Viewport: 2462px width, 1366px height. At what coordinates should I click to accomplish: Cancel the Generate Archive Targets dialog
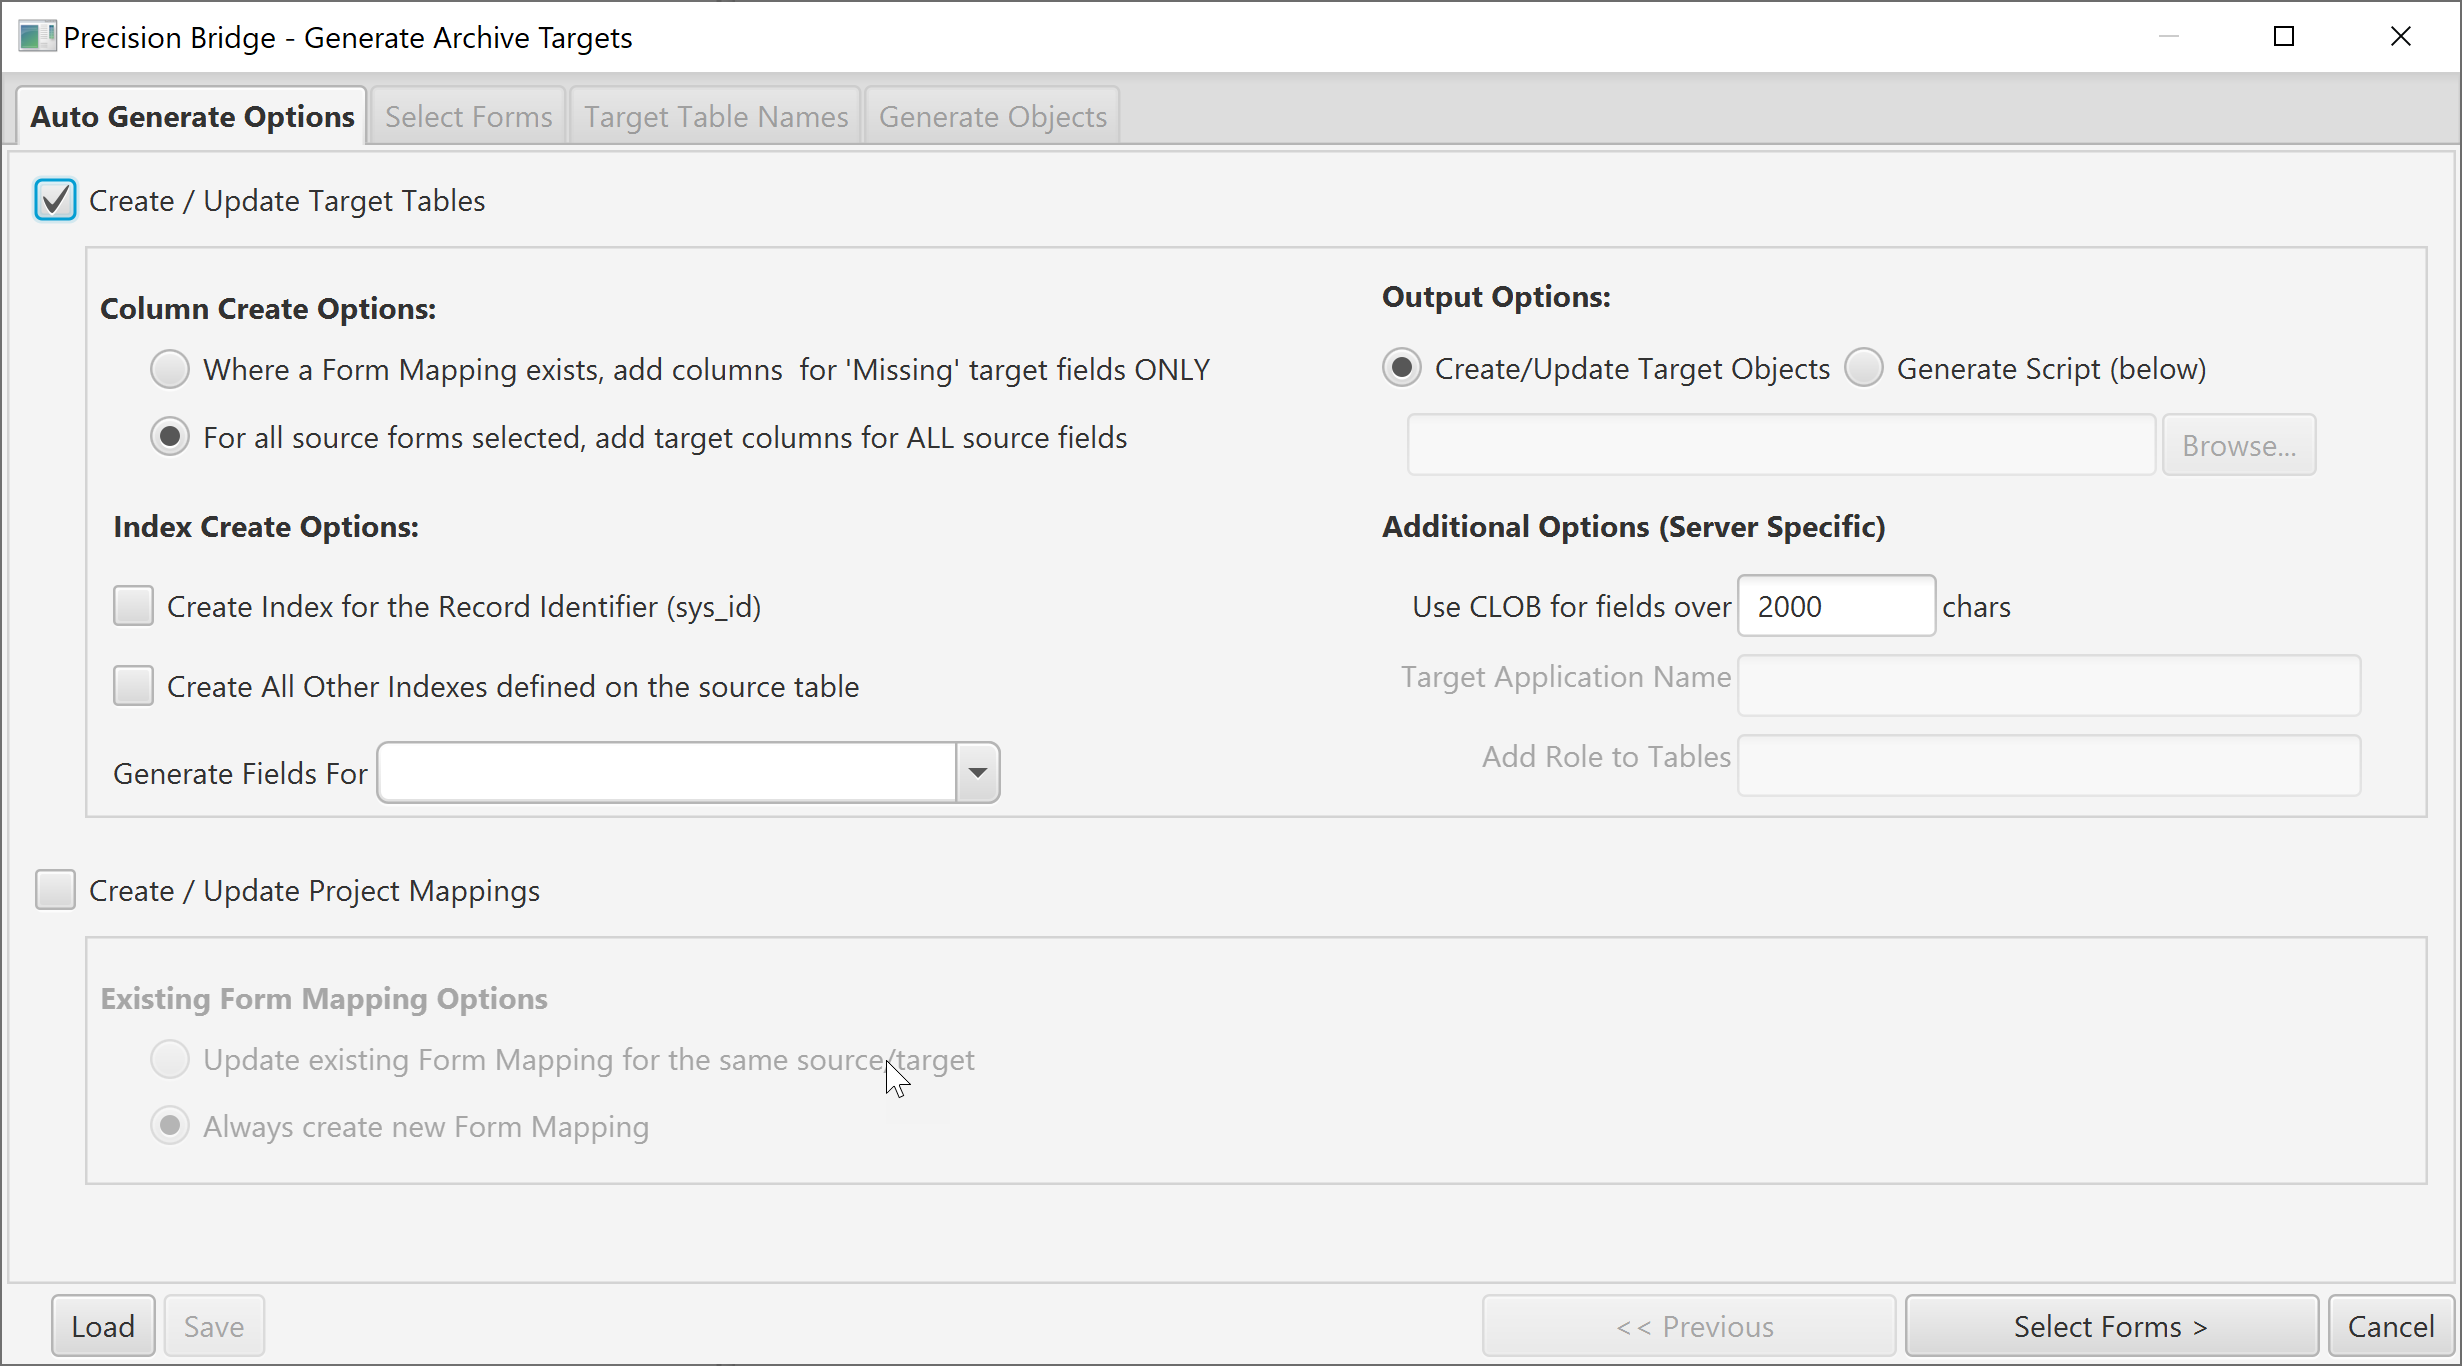coord(2391,1326)
